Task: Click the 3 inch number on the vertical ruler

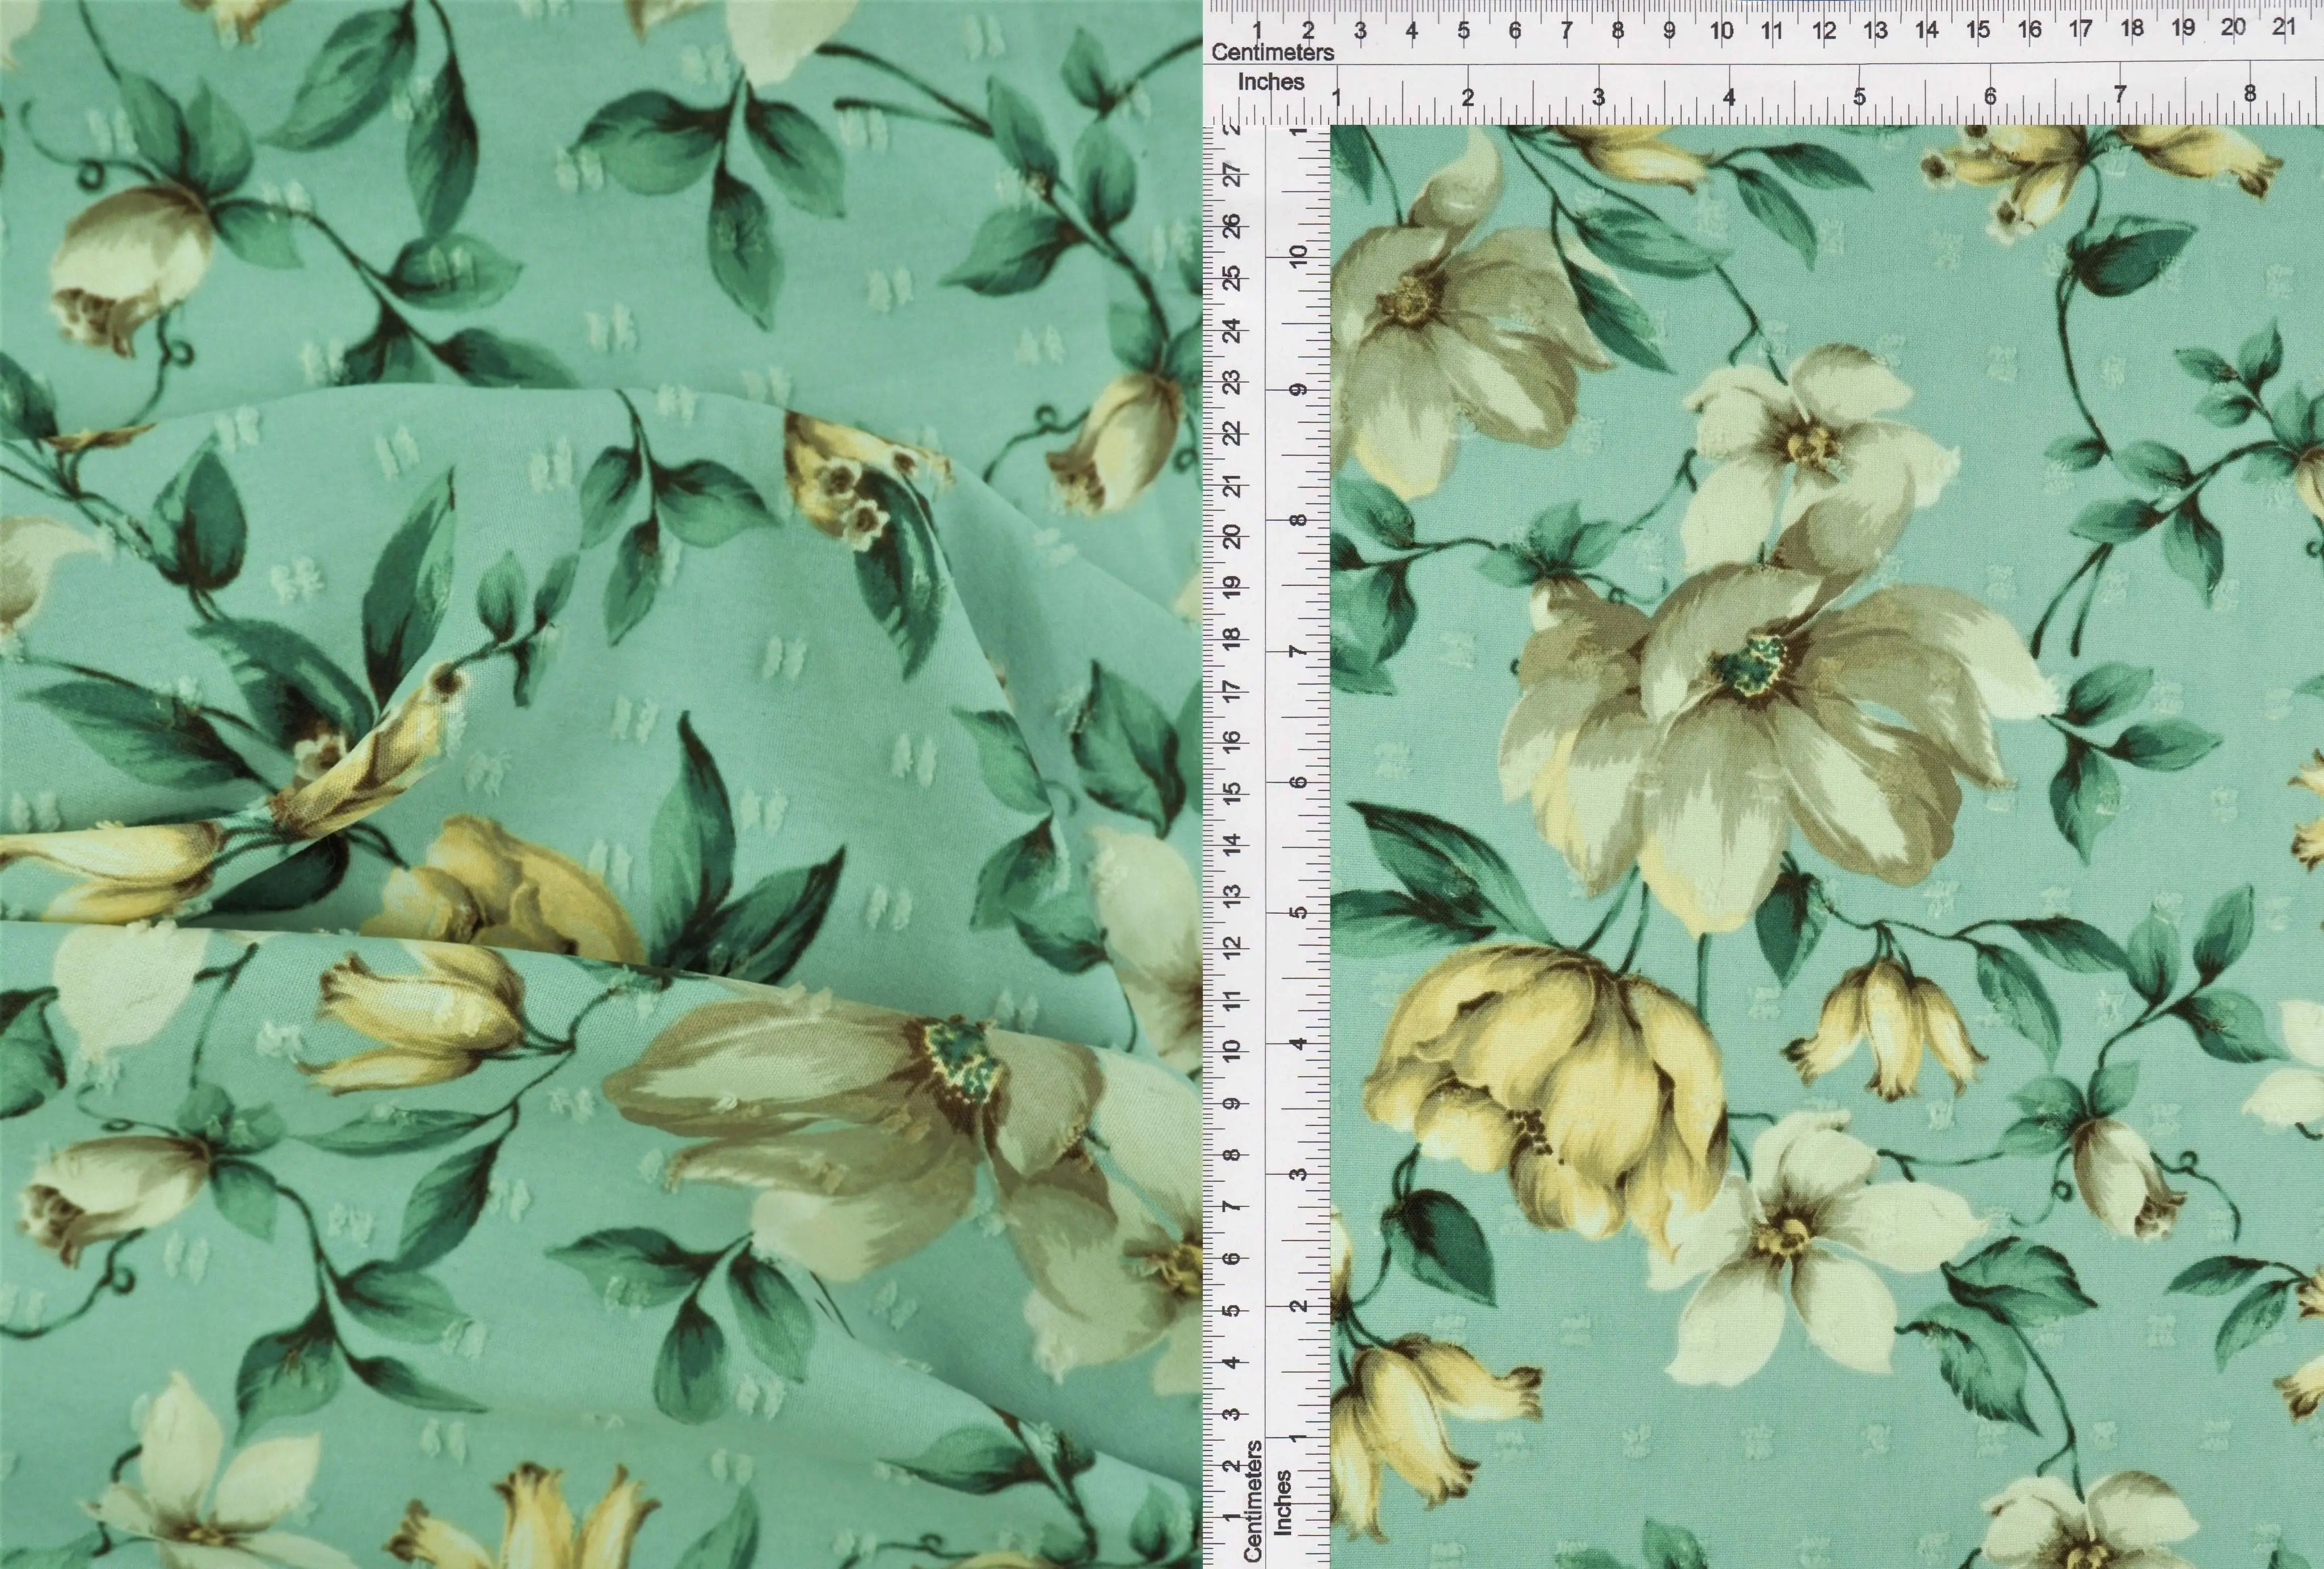Action: pos(1298,1174)
